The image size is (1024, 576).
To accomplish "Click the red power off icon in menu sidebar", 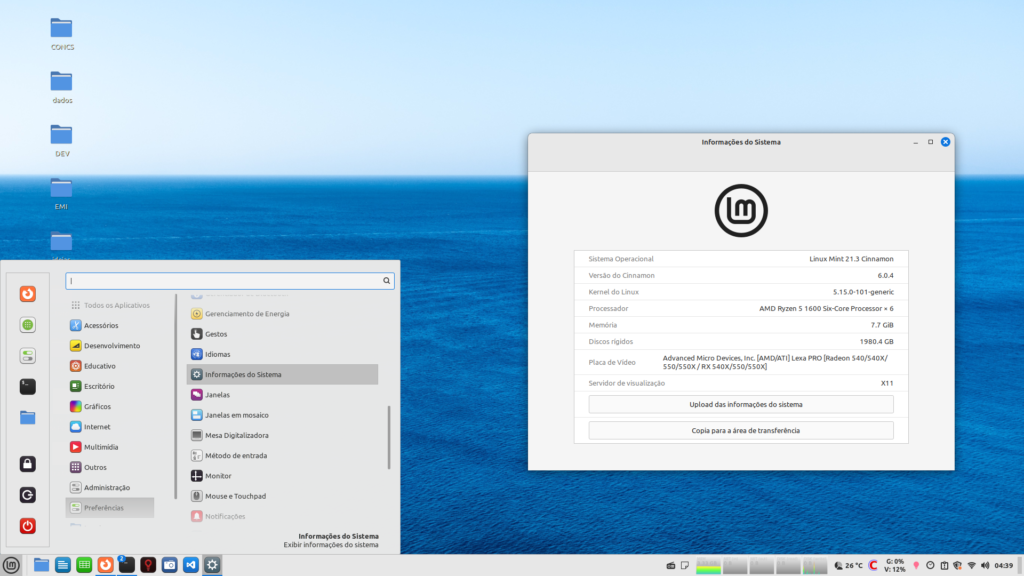I will (x=28, y=526).
